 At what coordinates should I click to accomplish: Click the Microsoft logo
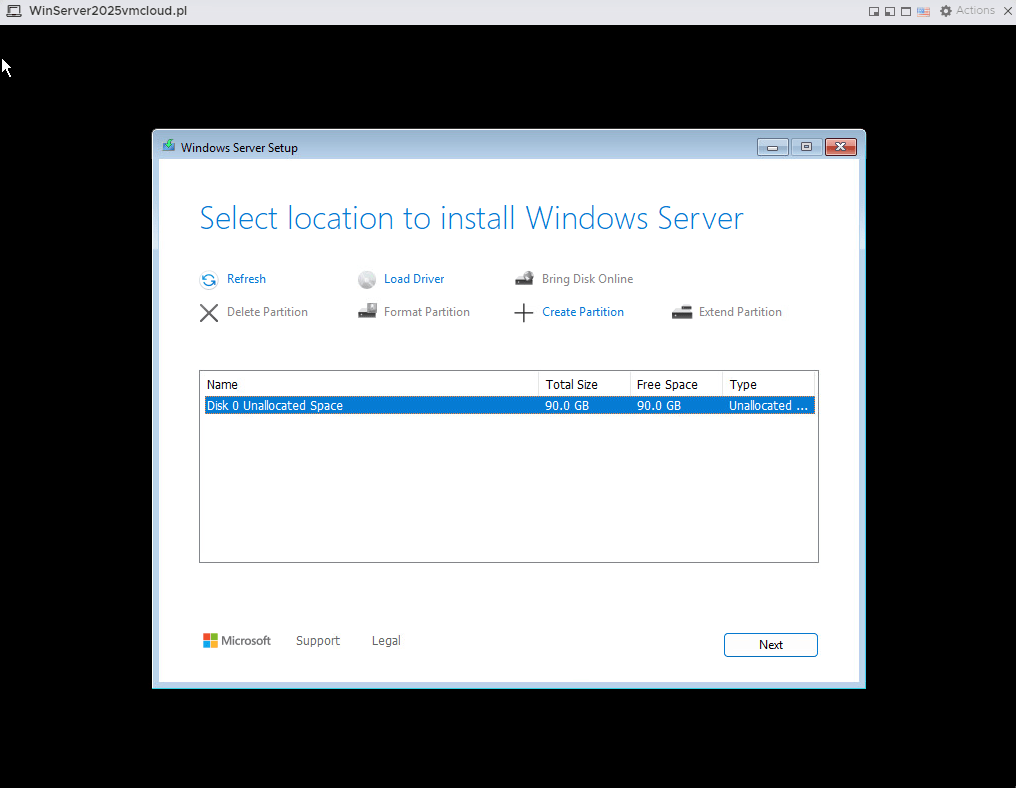(x=237, y=641)
